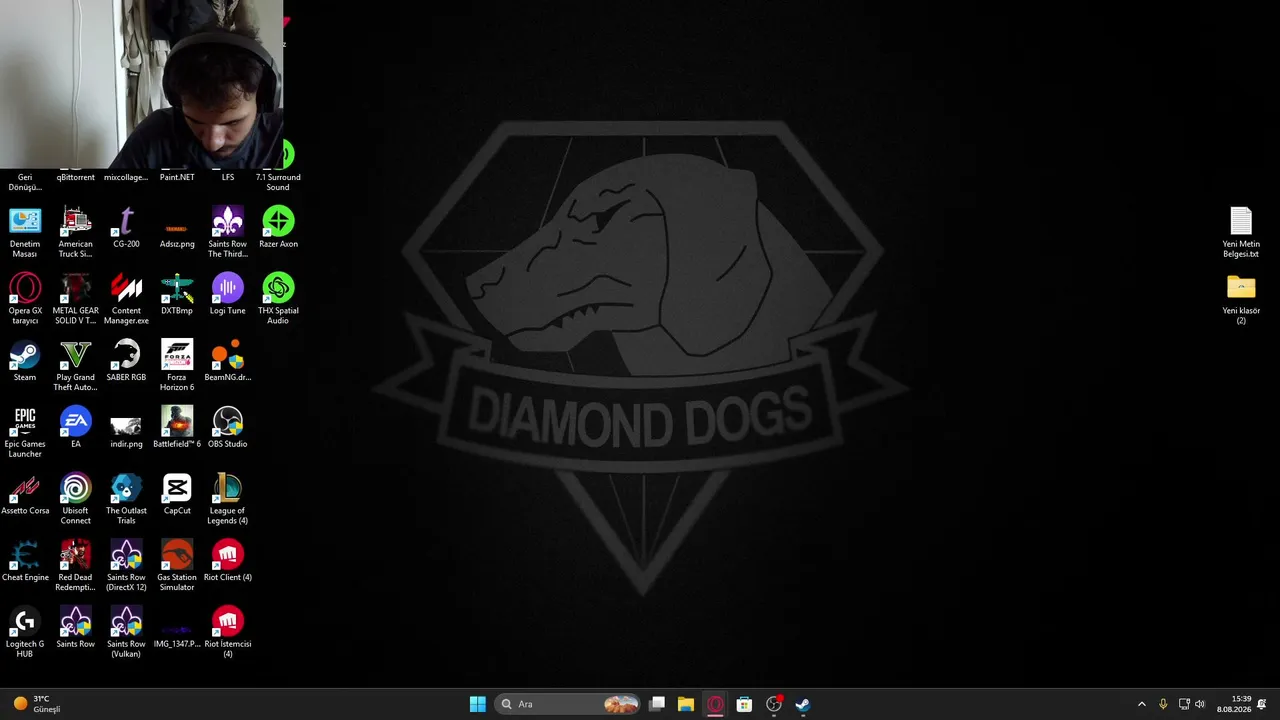Viewport: 1280px width, 720px height.
Task: Select the BeamNG.drive desktop shortcut
Action: click(228, 361)
